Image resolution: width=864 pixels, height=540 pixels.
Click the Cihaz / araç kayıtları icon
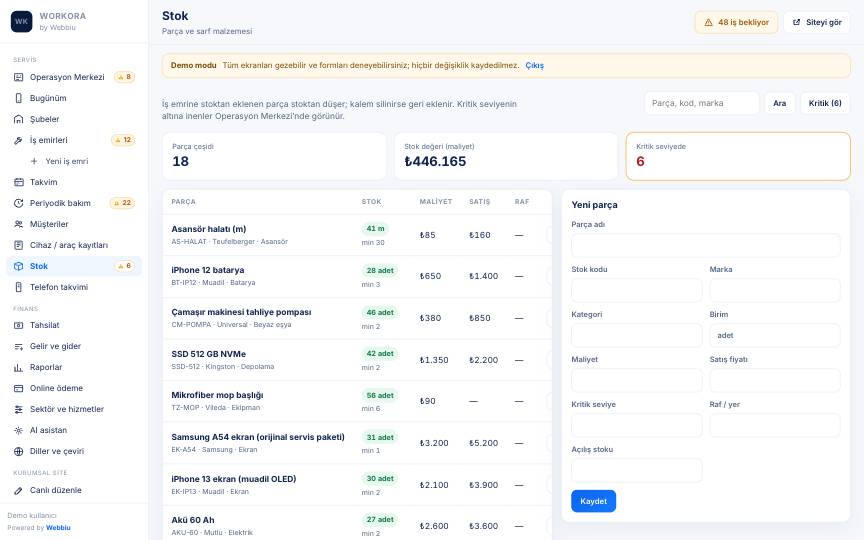[x=18, y=245]
